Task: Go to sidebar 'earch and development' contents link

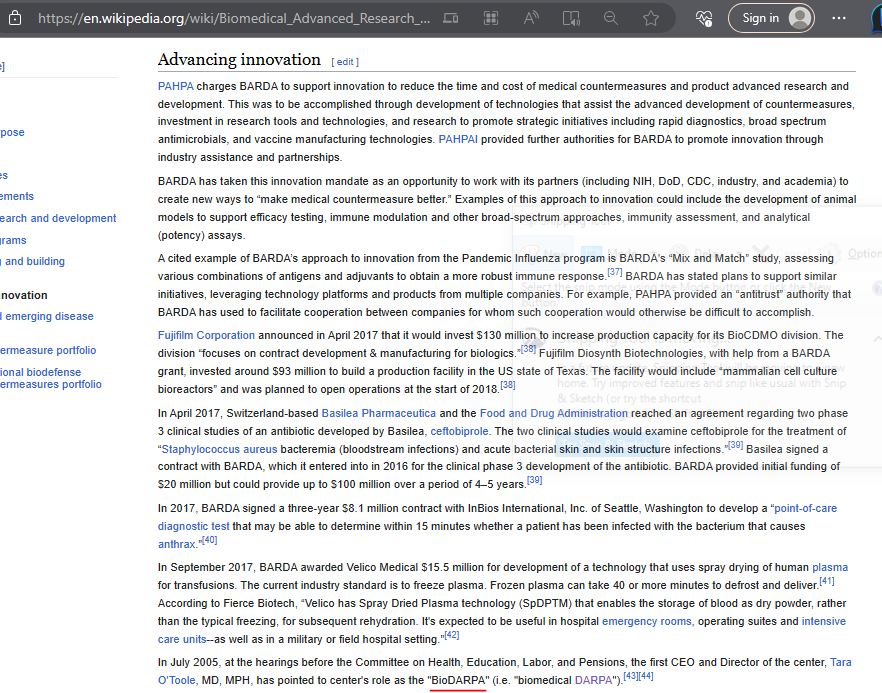Action: pyautogui.click(x=58, y=218)
